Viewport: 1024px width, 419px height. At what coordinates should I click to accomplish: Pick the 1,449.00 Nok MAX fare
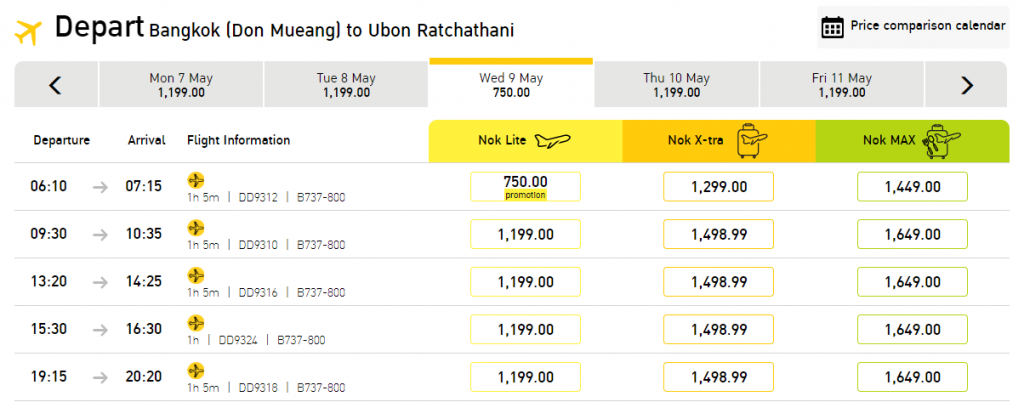pyautogui.click(x=912, y=187)
